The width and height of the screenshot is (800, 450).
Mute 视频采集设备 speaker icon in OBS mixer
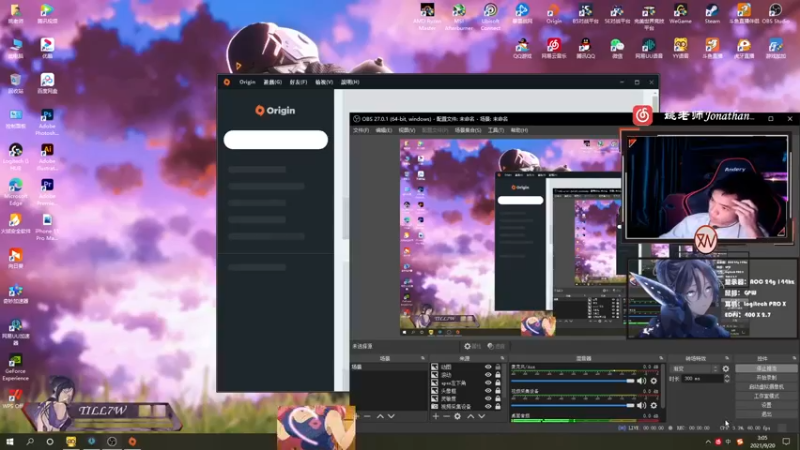tap(641, 405)
